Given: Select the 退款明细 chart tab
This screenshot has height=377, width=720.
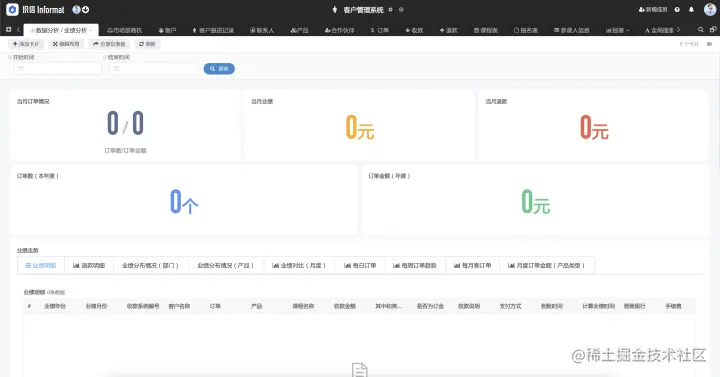Looking at the screenshot, I should point(89,265).
